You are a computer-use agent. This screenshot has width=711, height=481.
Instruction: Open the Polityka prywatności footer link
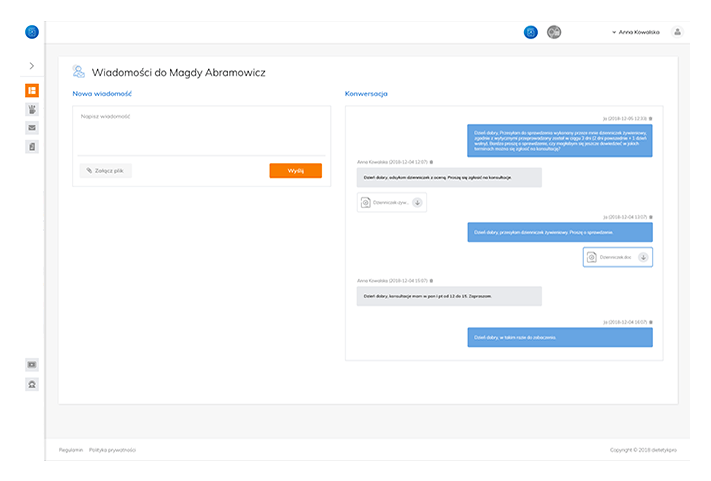coord(112,450)
